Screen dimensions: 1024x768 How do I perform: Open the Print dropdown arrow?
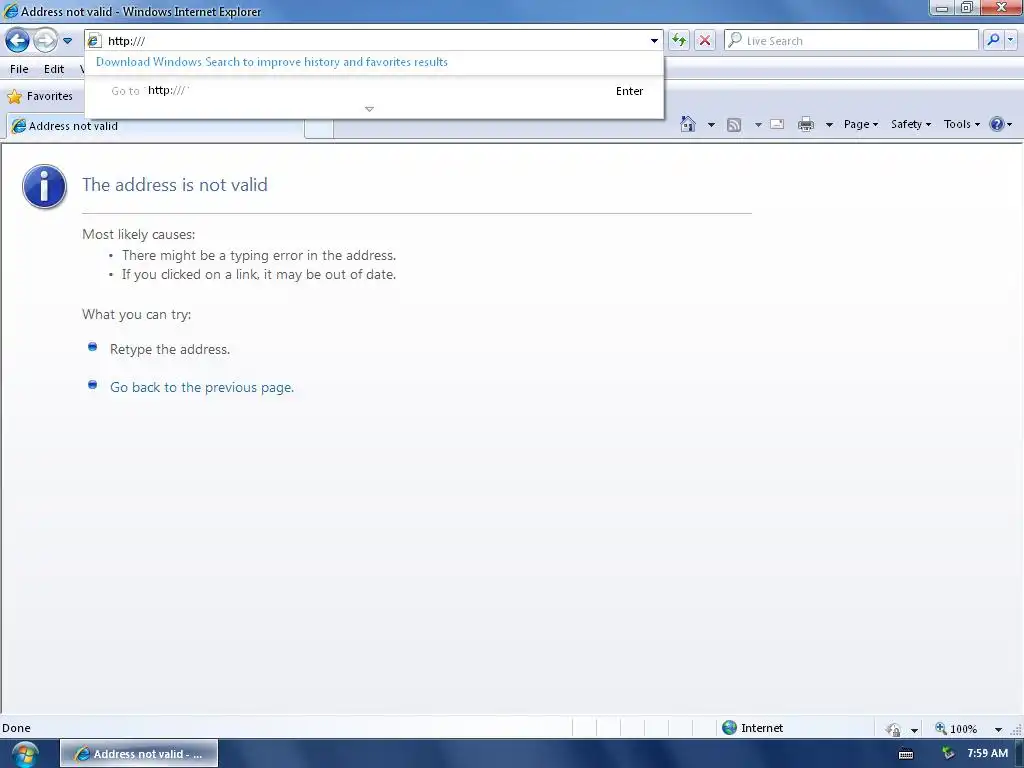click(829, 124)
